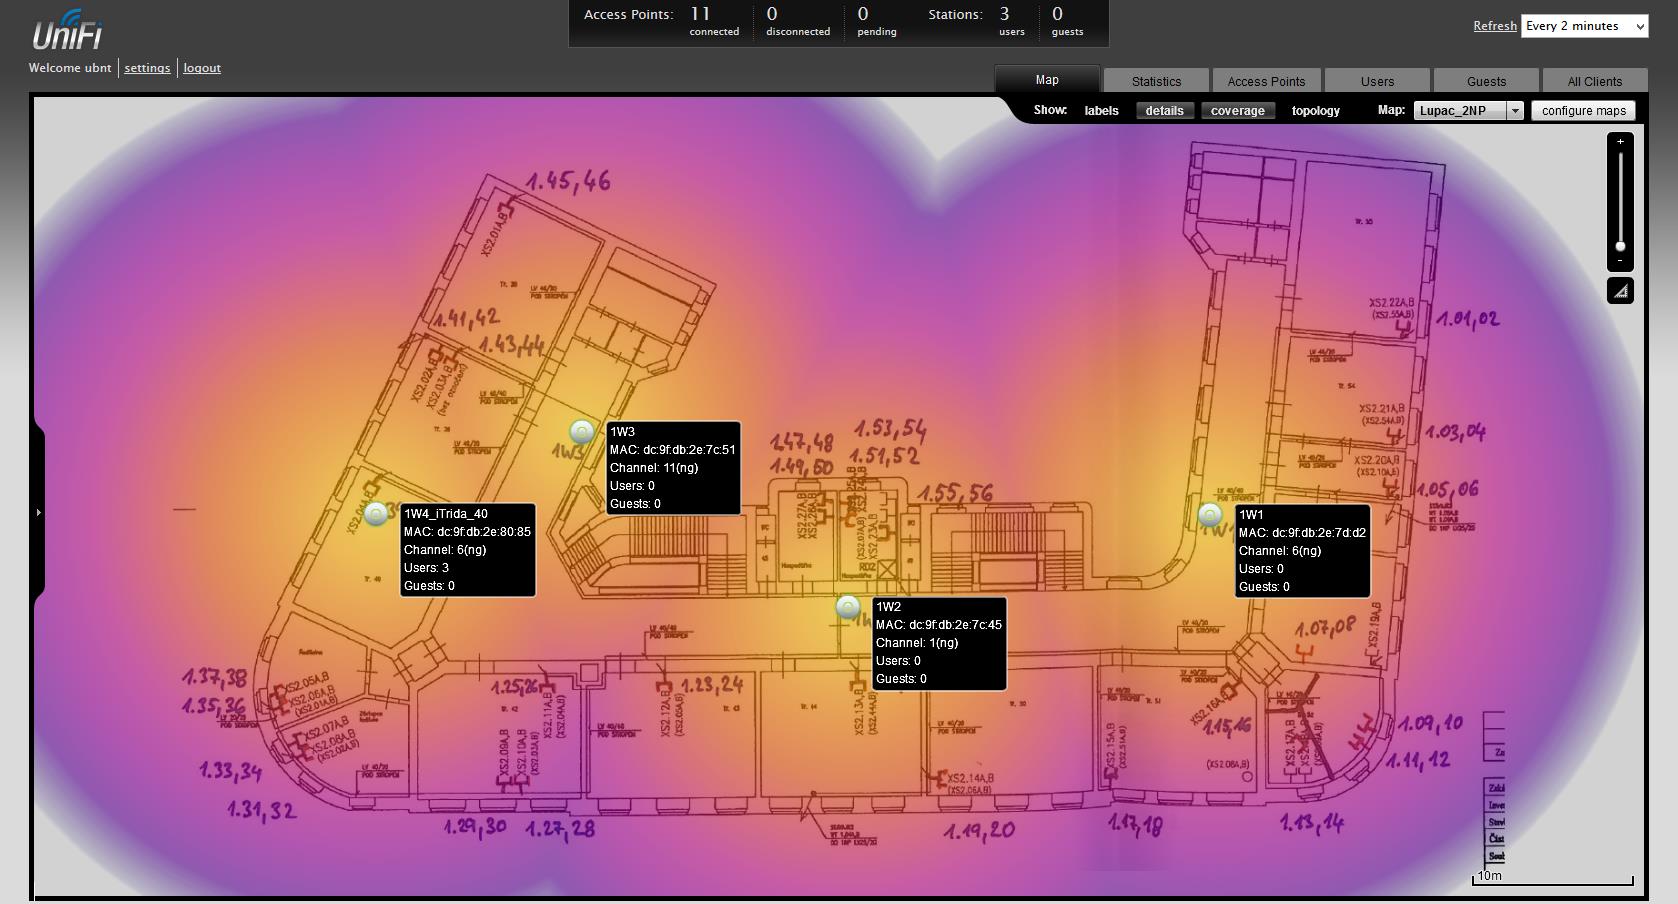Click MAC address dc:9f:db:2e:80:85
This screenshot has width=1678, height=904.
[x=467, y=532]
